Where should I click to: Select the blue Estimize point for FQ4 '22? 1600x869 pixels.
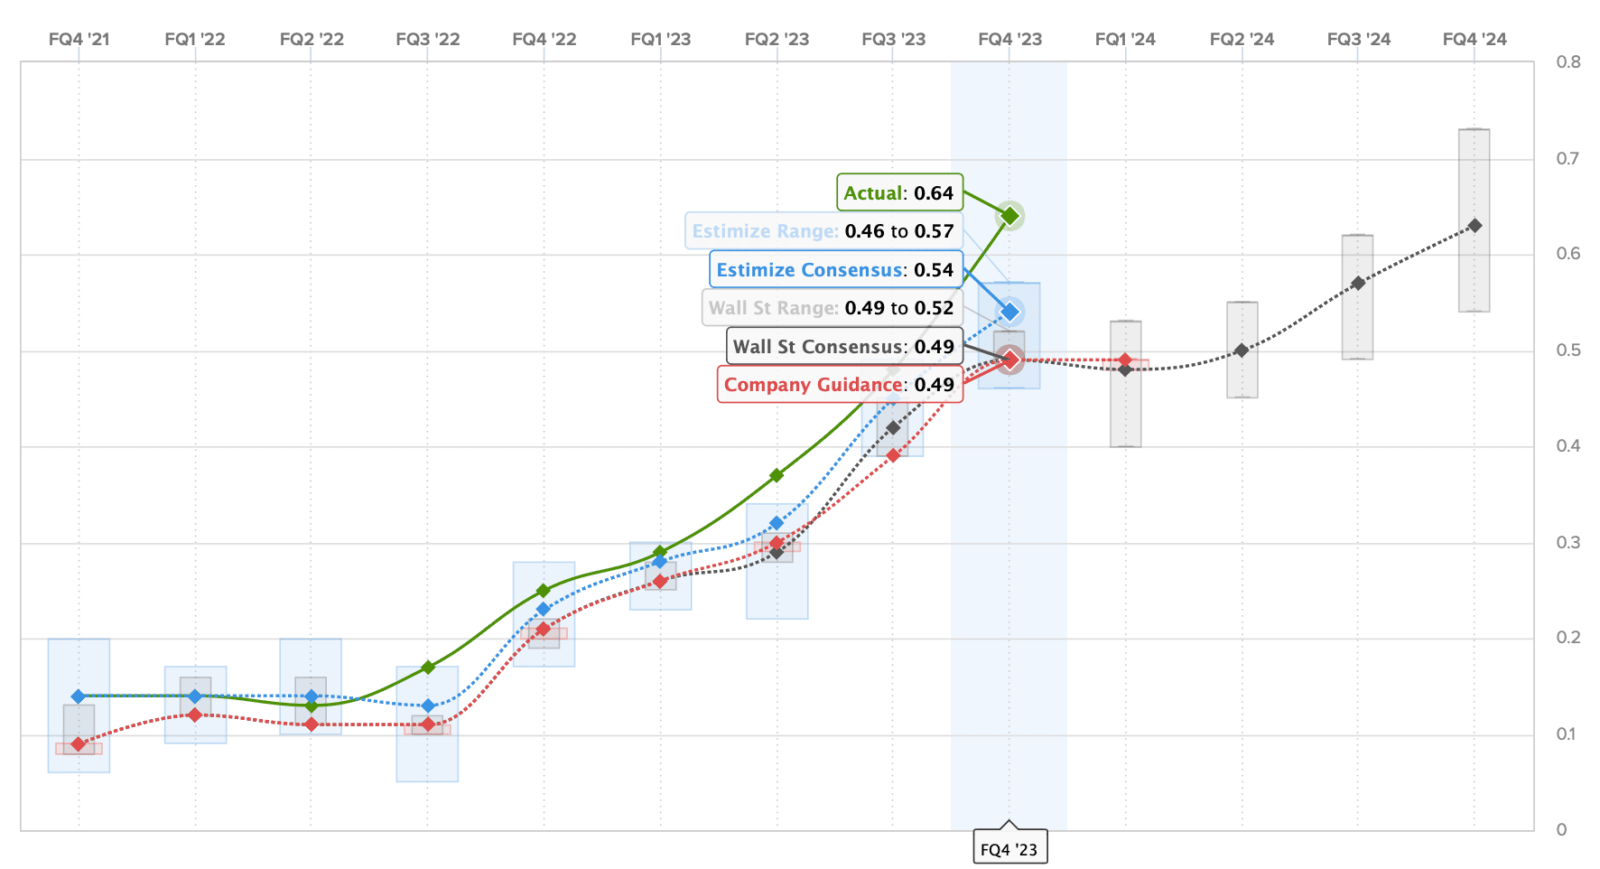pos(544,609)
